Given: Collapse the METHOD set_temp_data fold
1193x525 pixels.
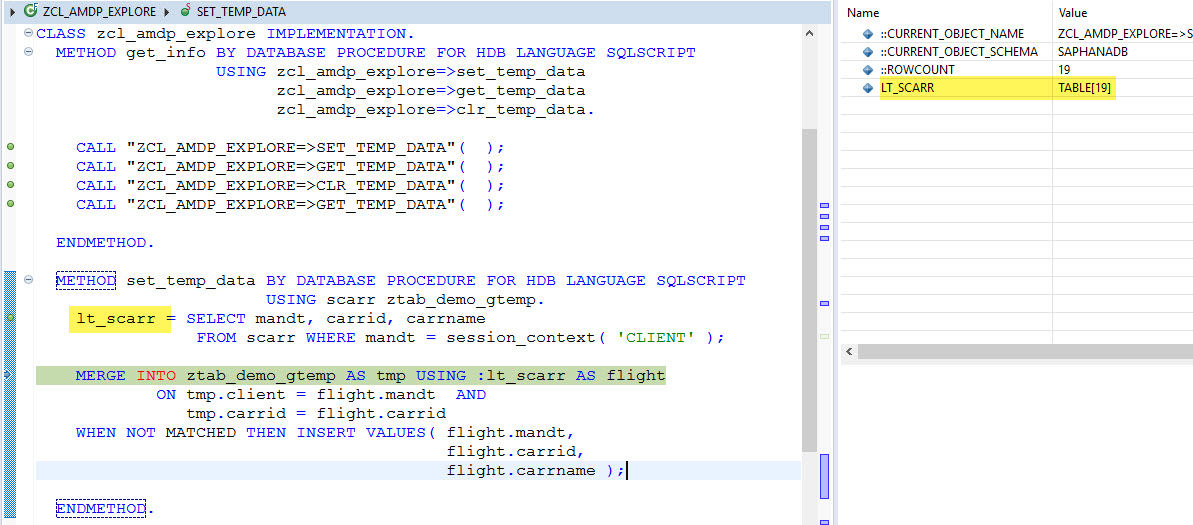Looking at the screenshot, I should point(27,281).
